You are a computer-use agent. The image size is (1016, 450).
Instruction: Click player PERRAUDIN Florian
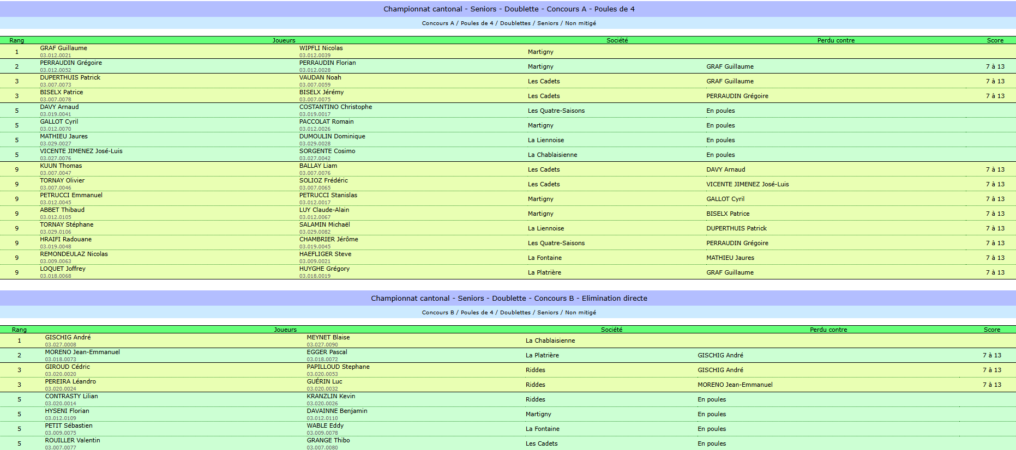(327, 63)
